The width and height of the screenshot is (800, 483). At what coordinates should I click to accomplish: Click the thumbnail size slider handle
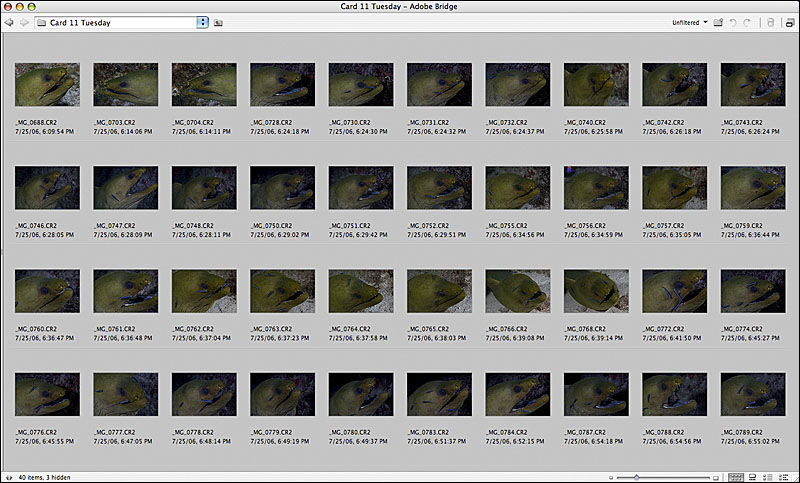pyautogui.click(x=636, y=477)
